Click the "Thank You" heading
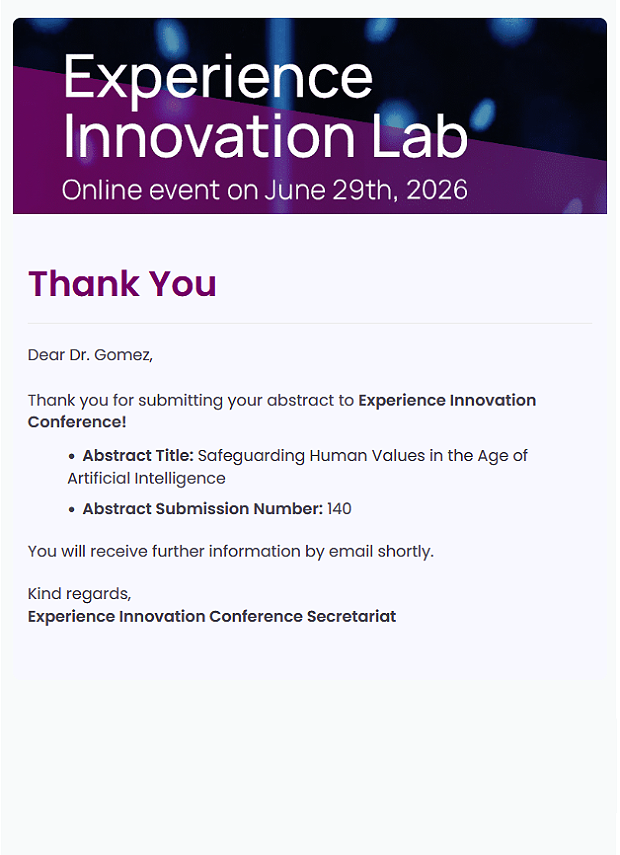620x855 pixels. (122, 284)
